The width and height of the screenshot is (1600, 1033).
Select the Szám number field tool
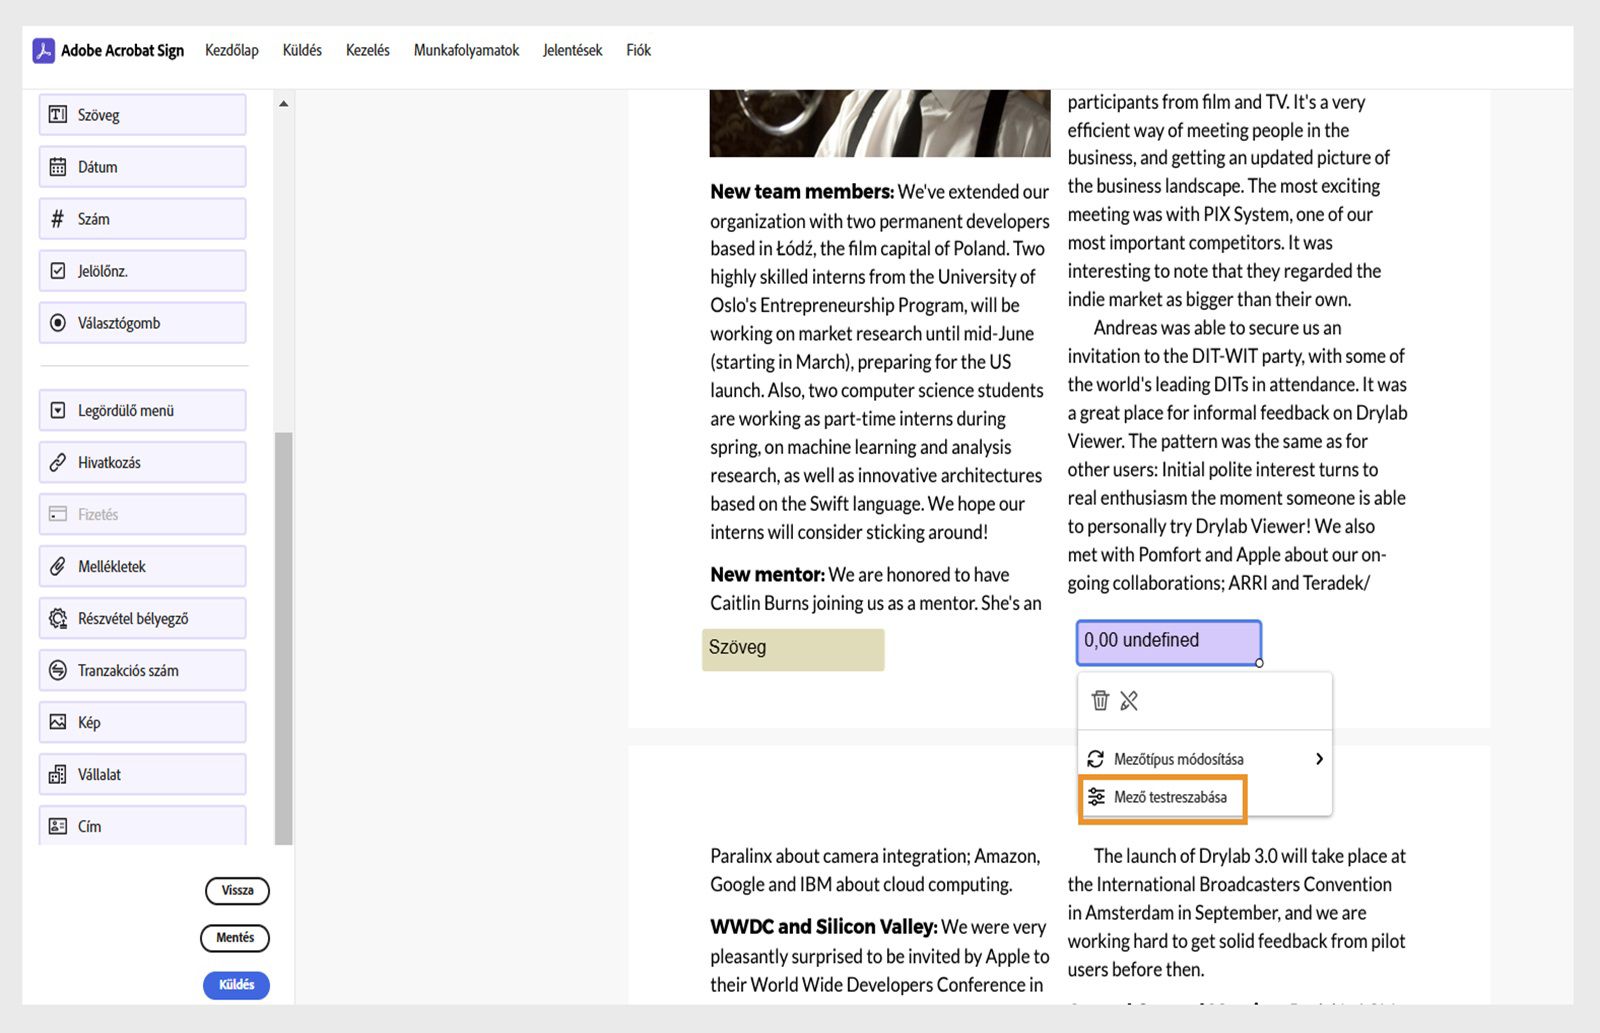coord(143,219)
